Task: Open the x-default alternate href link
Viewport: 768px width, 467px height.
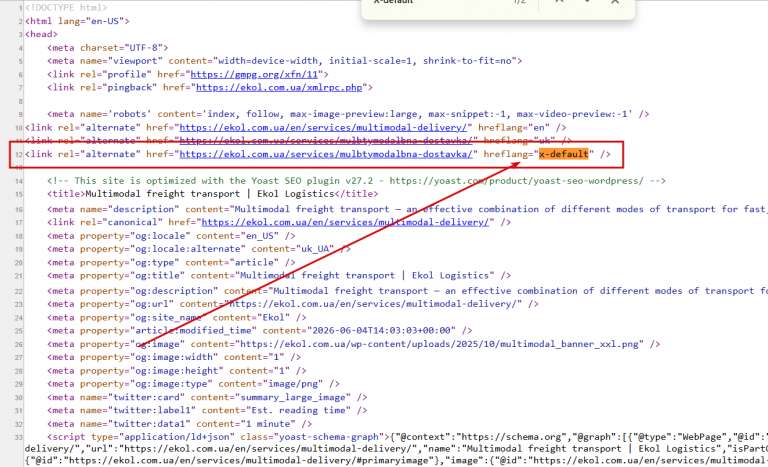Action: click(x=326, y=154)
